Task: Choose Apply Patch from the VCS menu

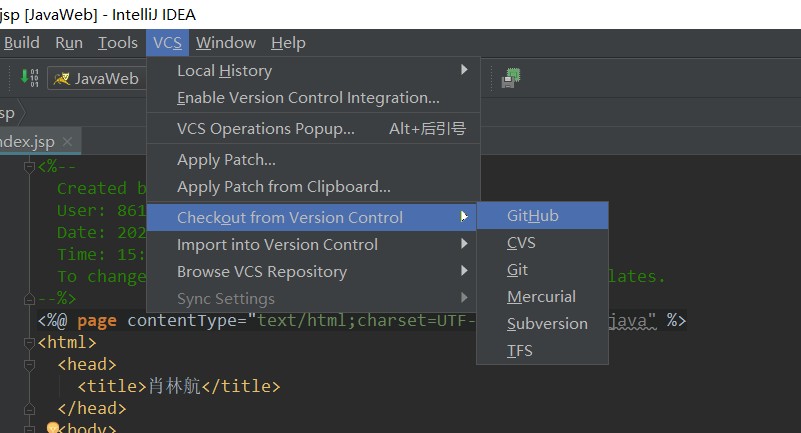Action: (227, 160)
